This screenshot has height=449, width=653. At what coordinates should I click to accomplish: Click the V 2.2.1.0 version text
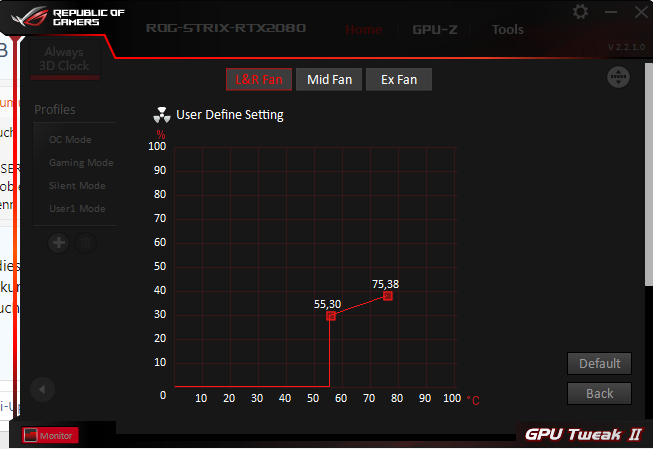626,47
